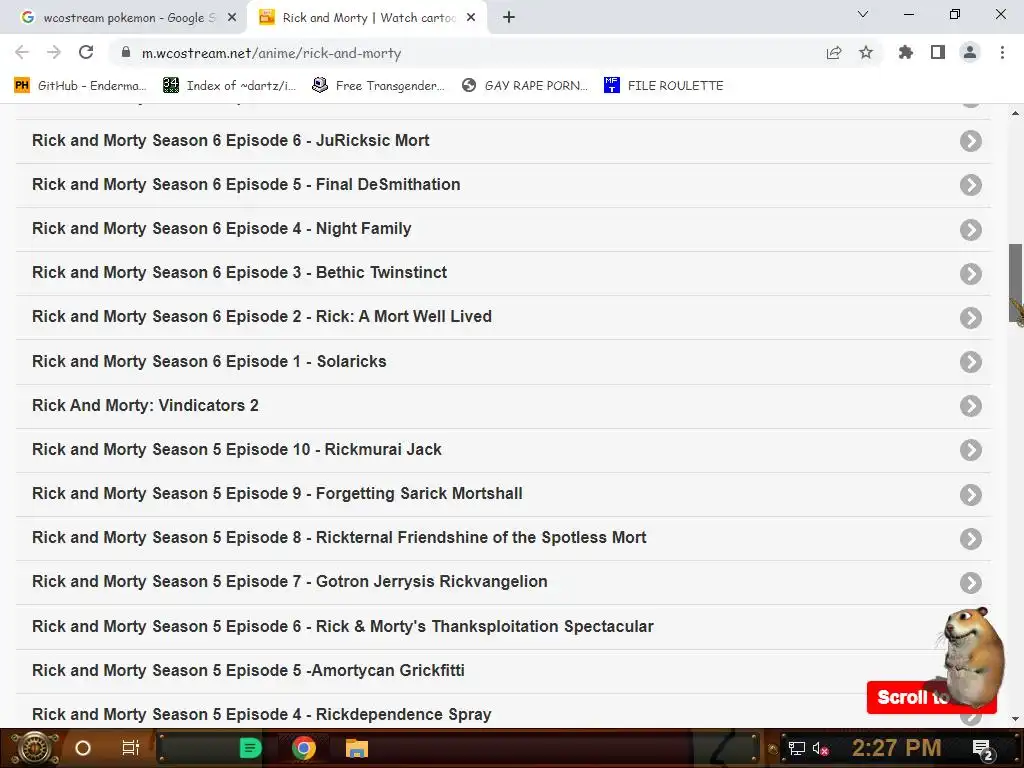Open network icon in system tray
The width and height of the screenshot is (1024, 768).
click(x=797, y=748)
